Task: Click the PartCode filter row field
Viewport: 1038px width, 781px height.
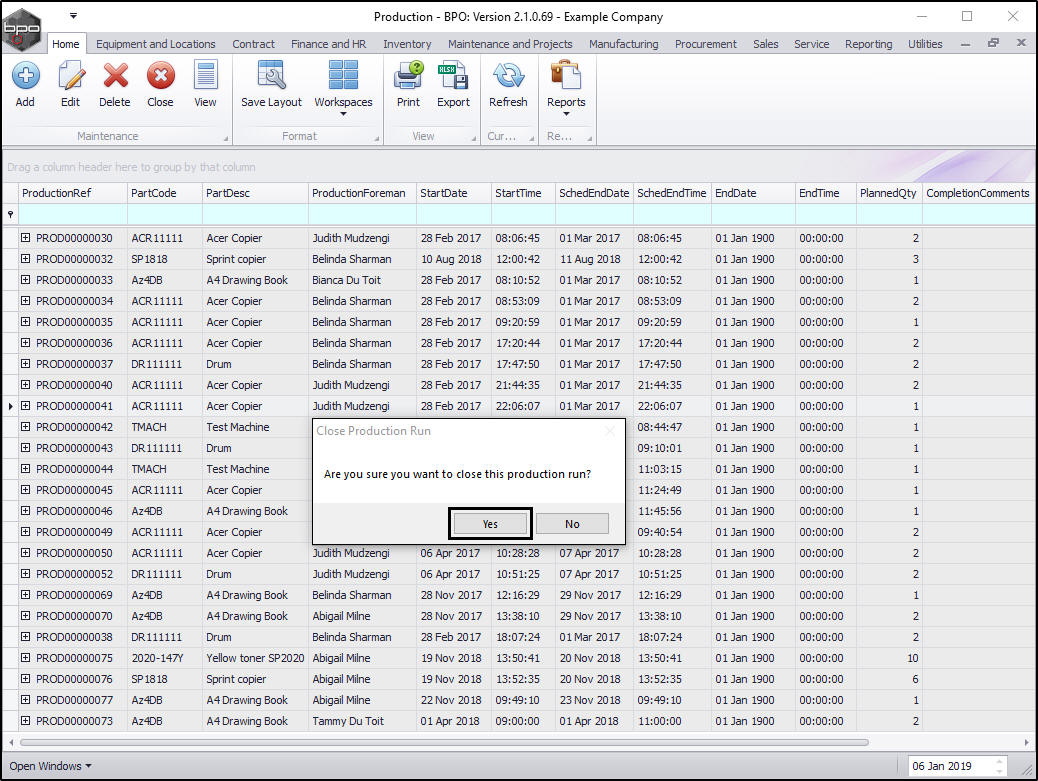Action: click(164, 214)
